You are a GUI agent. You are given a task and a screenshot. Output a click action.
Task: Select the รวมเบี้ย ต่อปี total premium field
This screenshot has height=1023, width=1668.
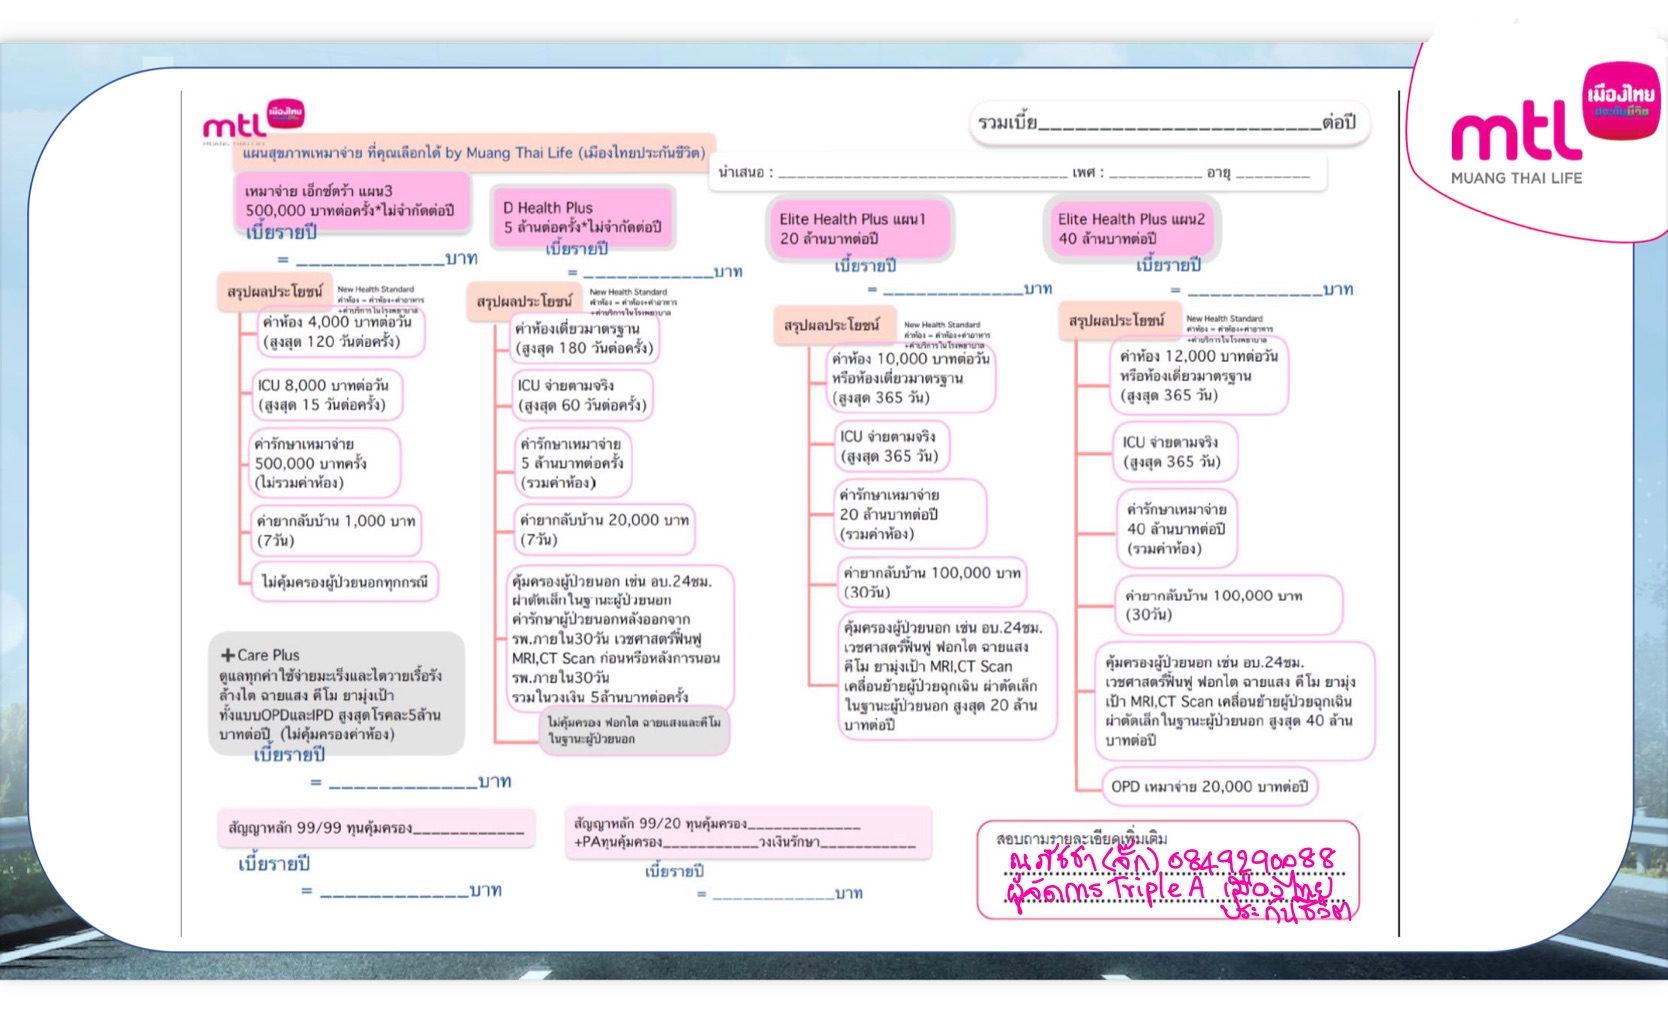click(x=1168, y=124)
